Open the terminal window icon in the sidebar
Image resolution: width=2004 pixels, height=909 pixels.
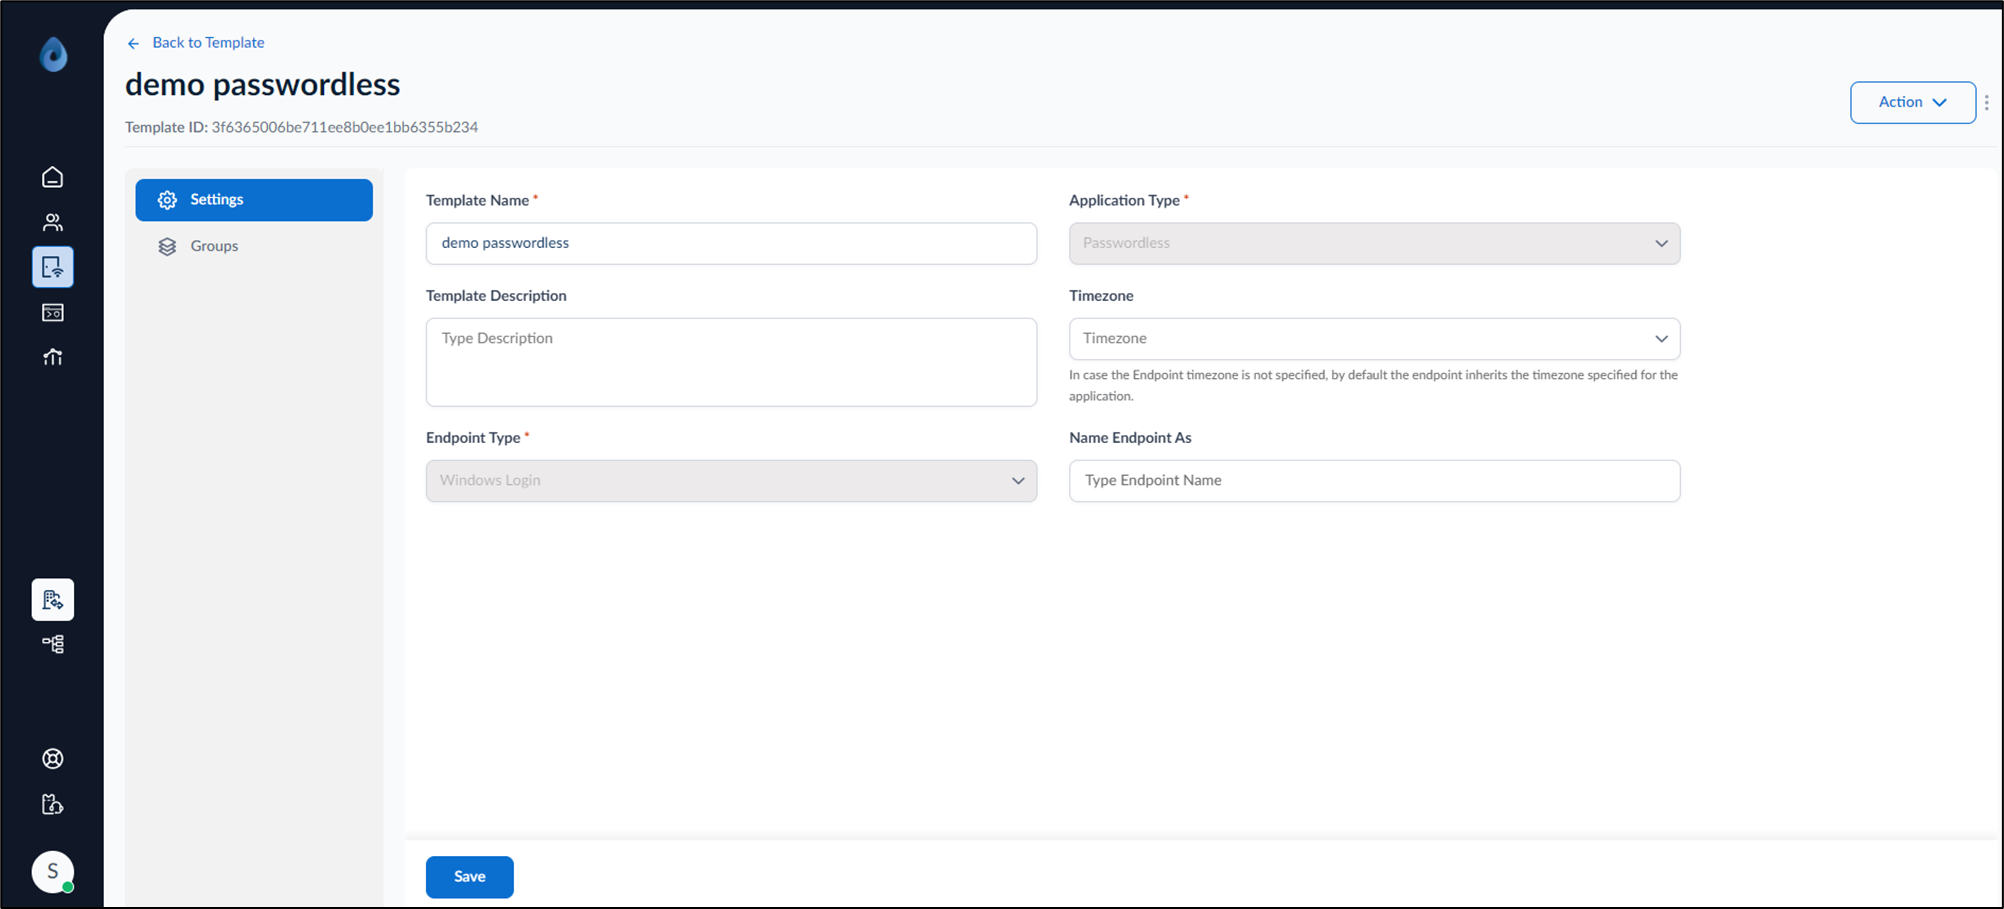(53, 313)
